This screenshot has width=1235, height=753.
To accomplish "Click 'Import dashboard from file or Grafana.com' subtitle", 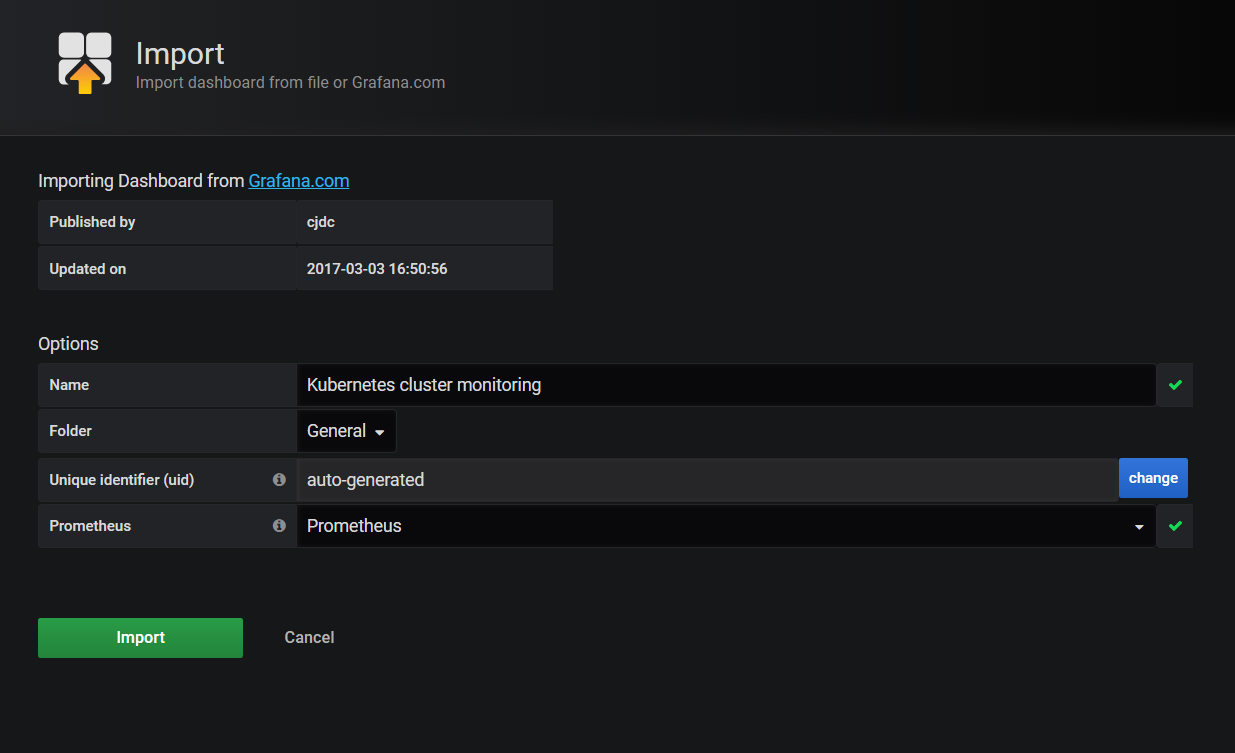I will [290, 83].
